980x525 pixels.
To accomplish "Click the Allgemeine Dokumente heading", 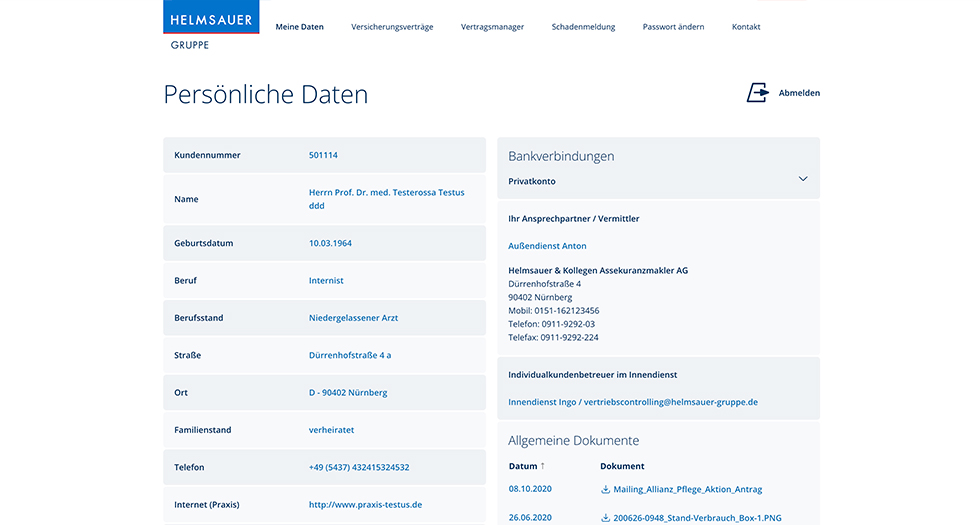I will (574, 441).
